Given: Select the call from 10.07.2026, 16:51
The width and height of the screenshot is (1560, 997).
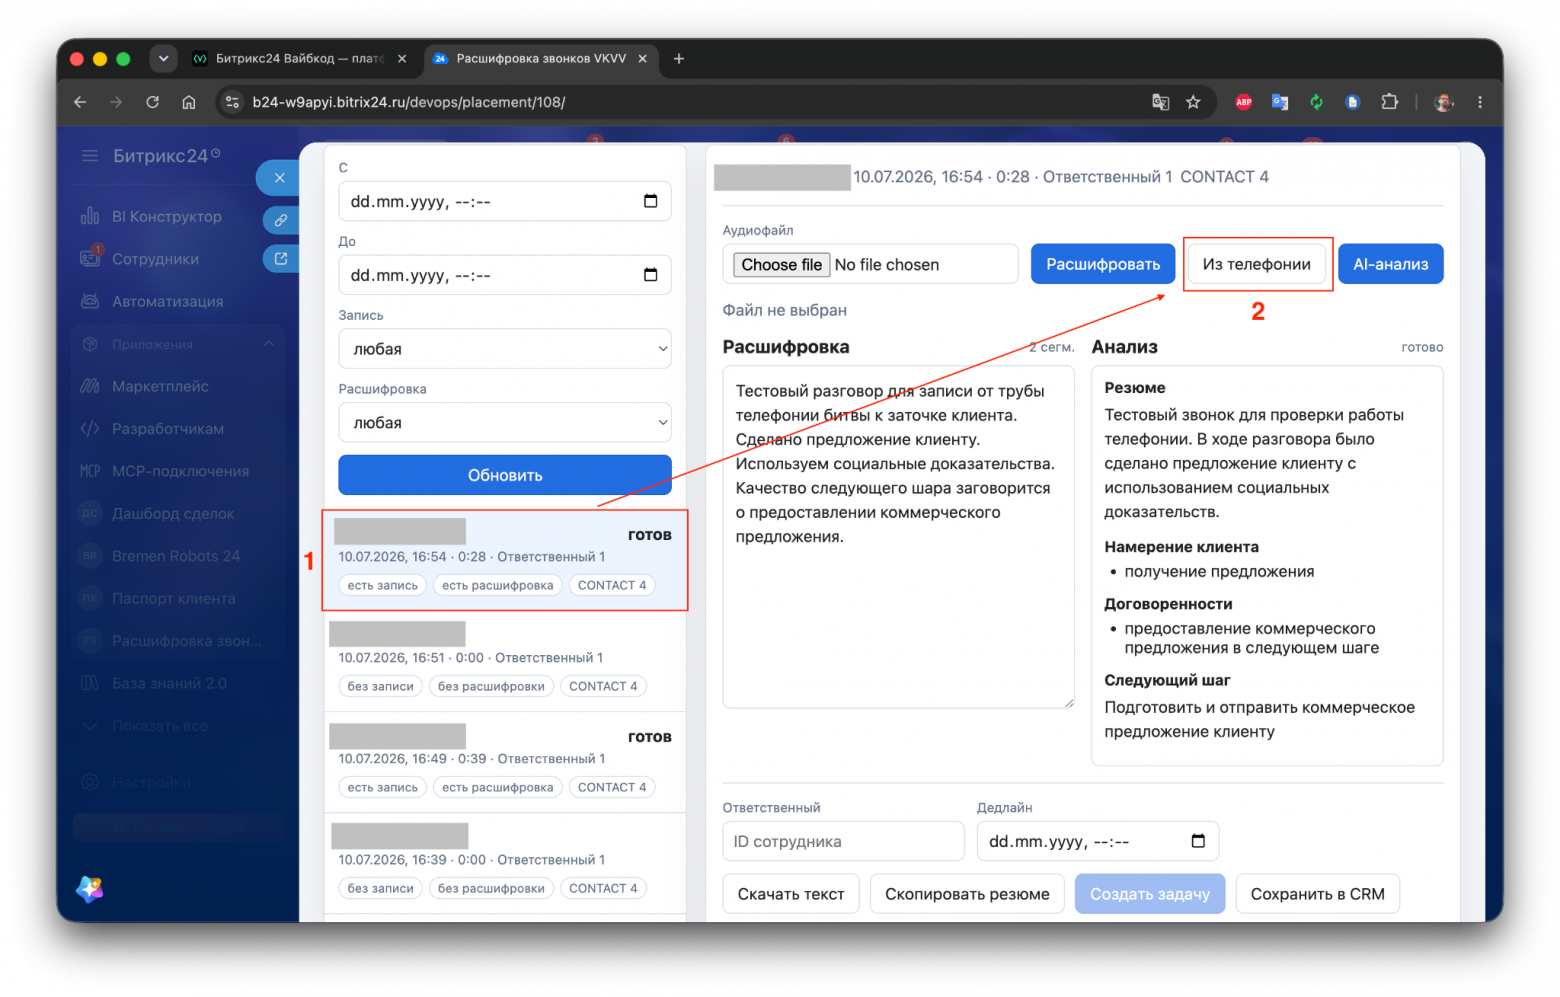Looking at the screenshot, I should click(504, 660).
